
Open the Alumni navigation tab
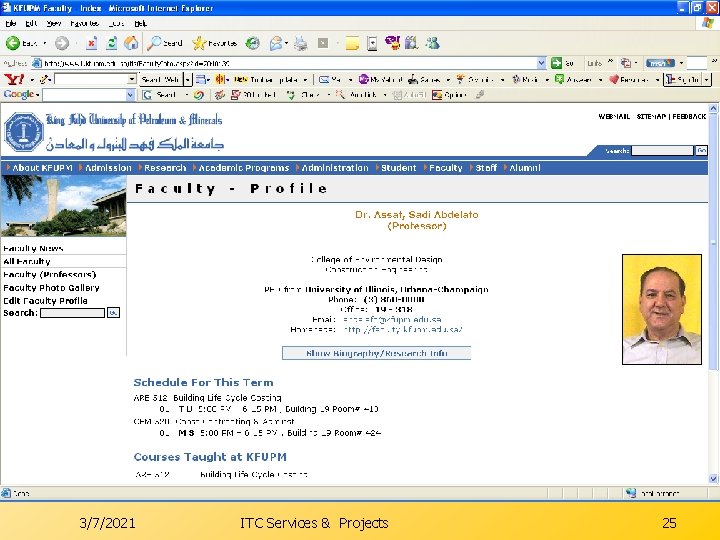click(525, 168)
